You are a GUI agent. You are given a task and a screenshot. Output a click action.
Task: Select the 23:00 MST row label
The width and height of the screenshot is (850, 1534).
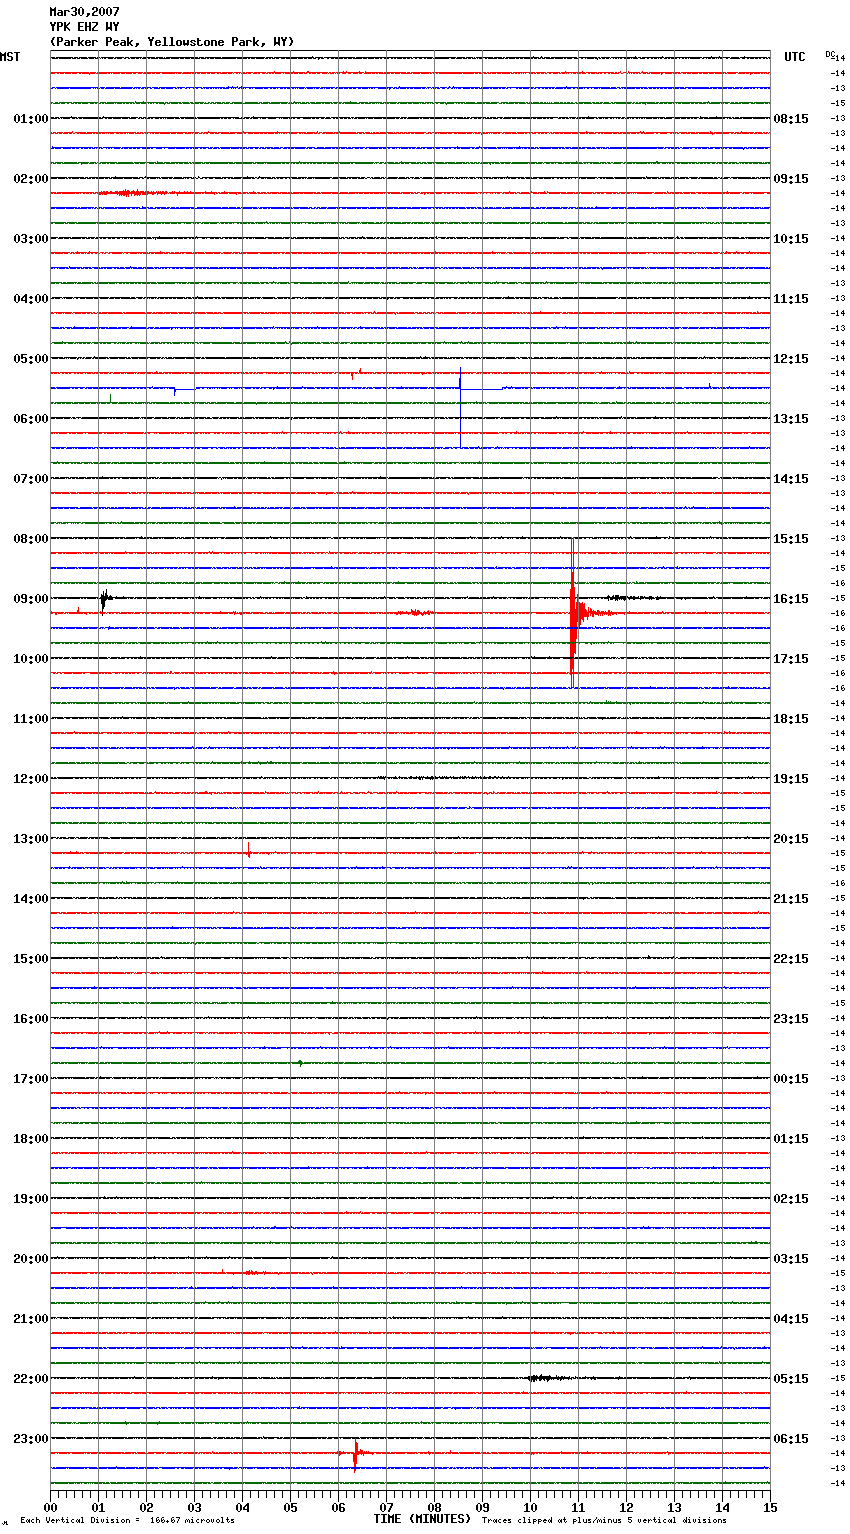coord(31,1439)
